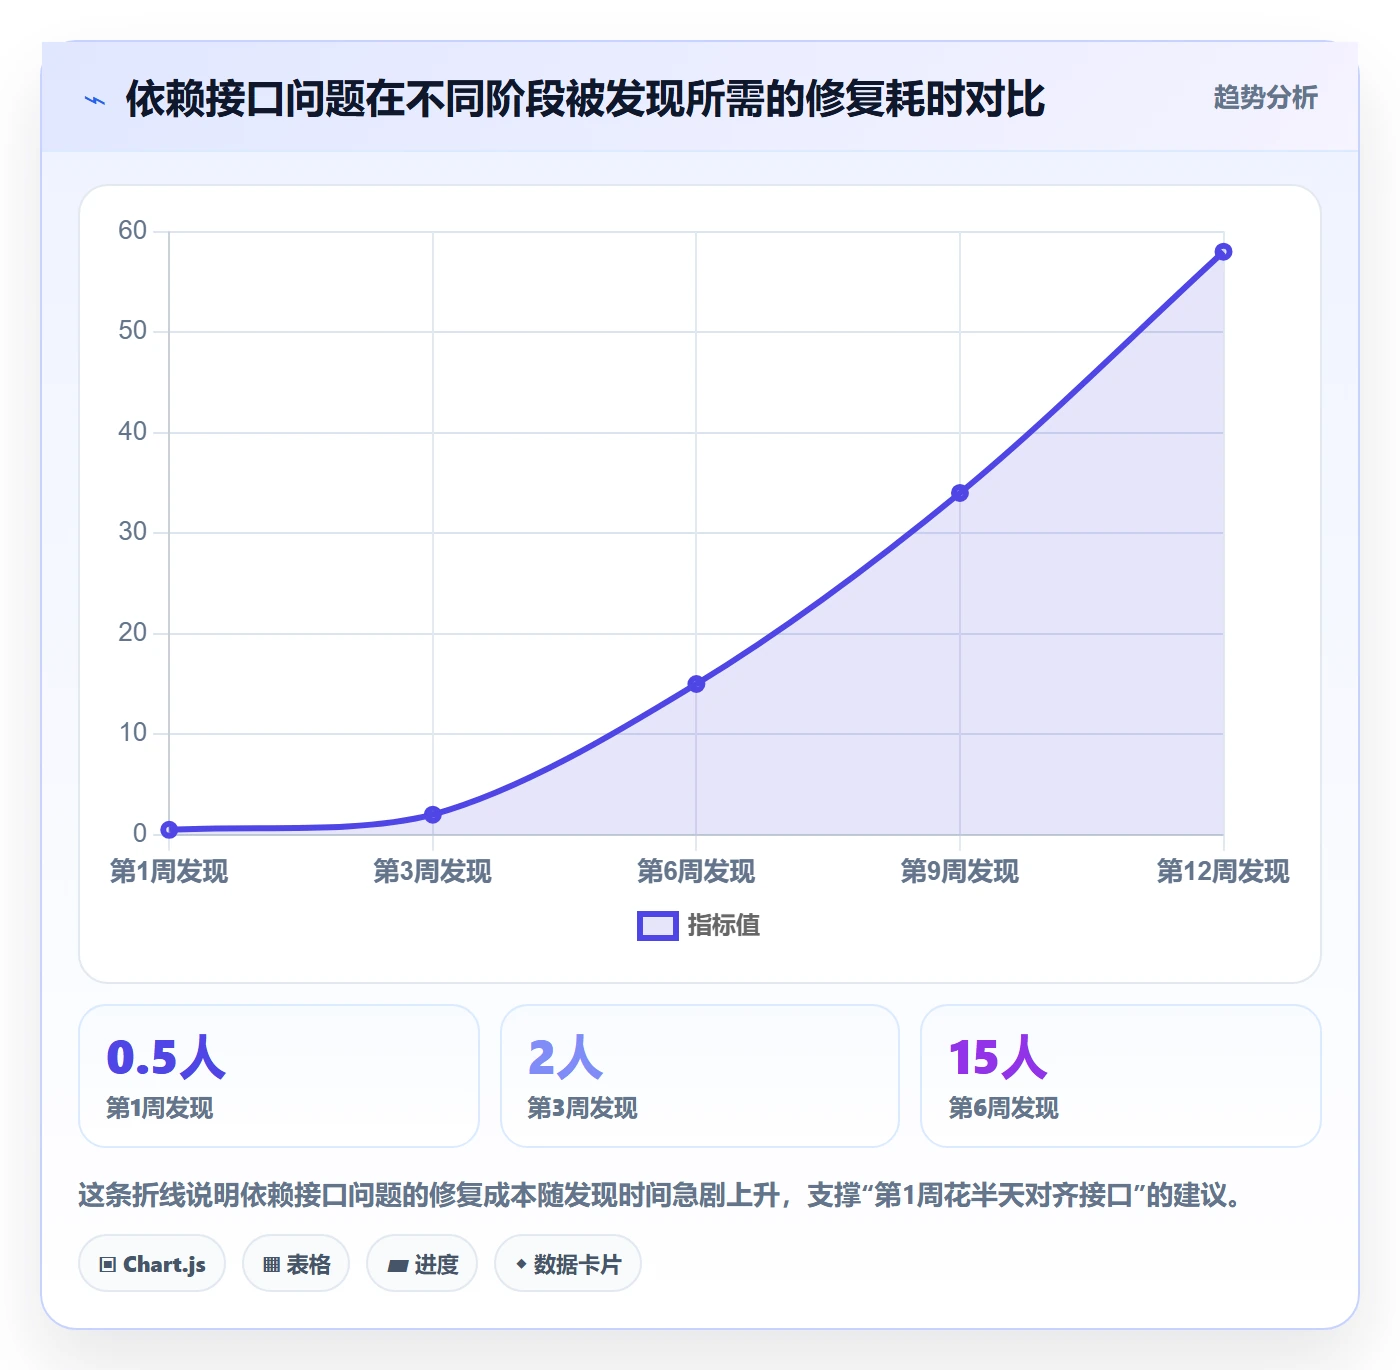
Task: Click the Chart.js tag chip
Action: (x=152, y=1264)
